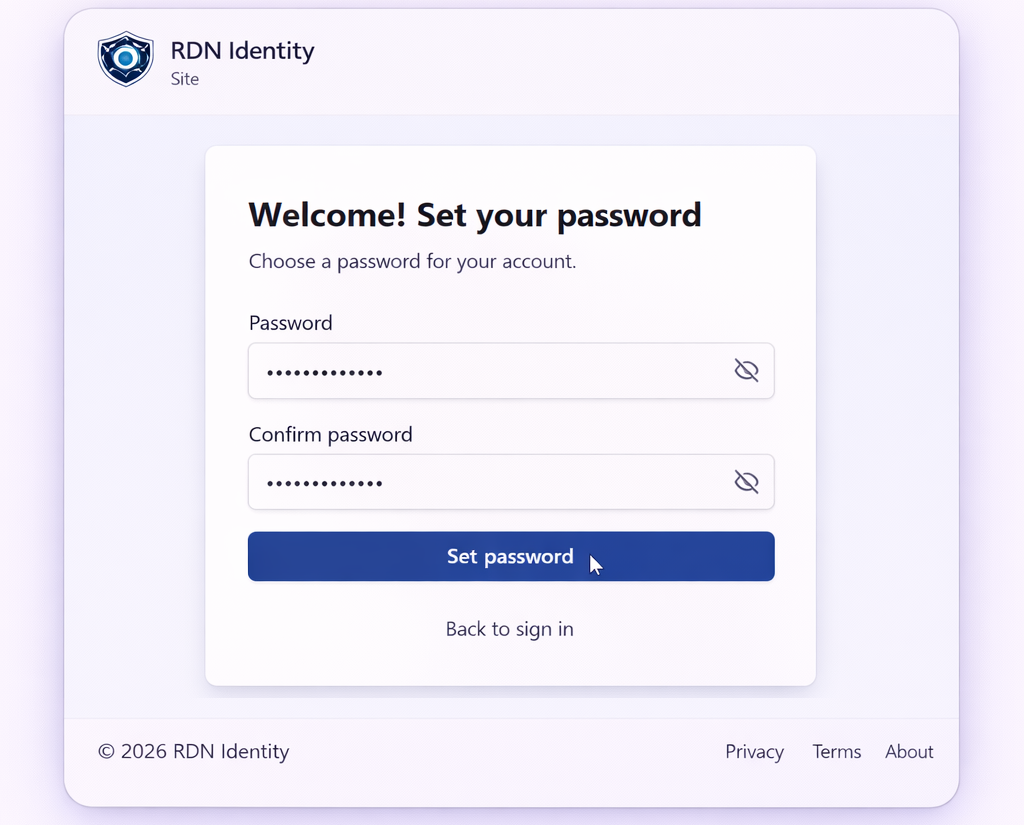Click the crossed-out eye icon beside Confirm password
Screen dimensions: 1024x825
[x=746, y=481]
